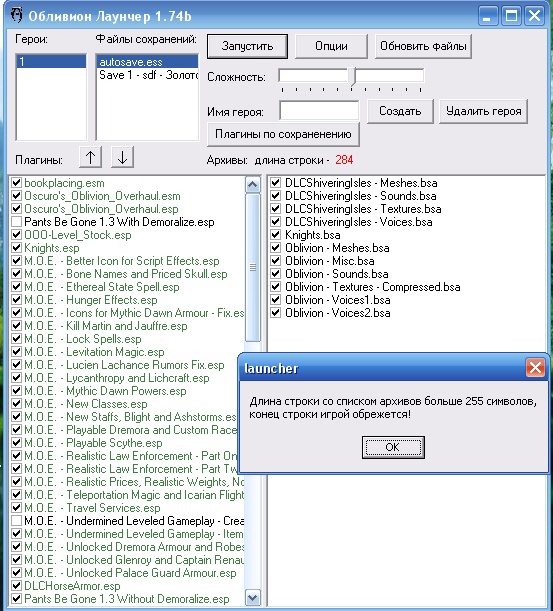Screen dimensions: 553x611
Task: Move selected plugin up with arrow button
Action: [90, 157]
